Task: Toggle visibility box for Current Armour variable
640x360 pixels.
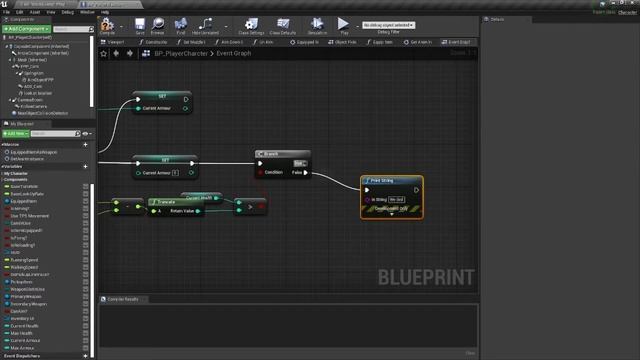Action: click(x=86, y=340)
